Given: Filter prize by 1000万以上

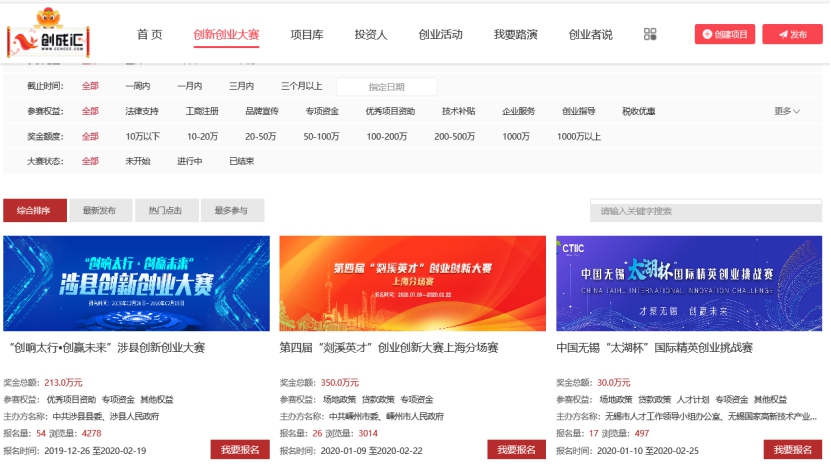Looking at the screenshot, I should [579, 136].
